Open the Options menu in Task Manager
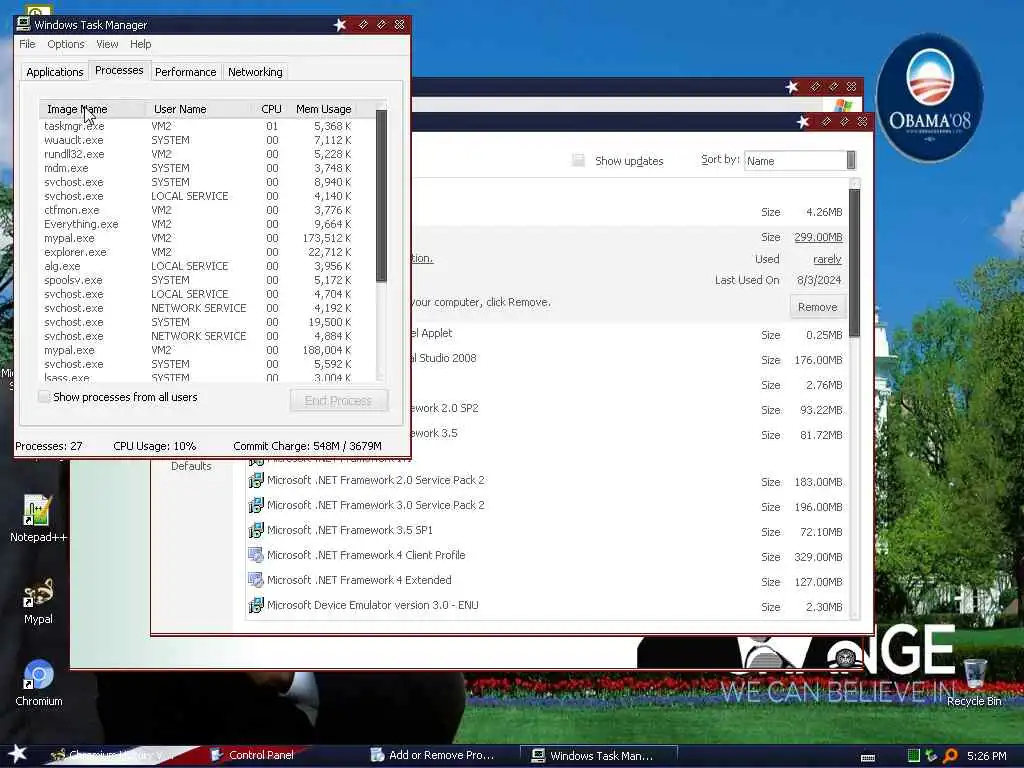The width and height of the screenshot is (1024, 768). click(x=65, y=44)
